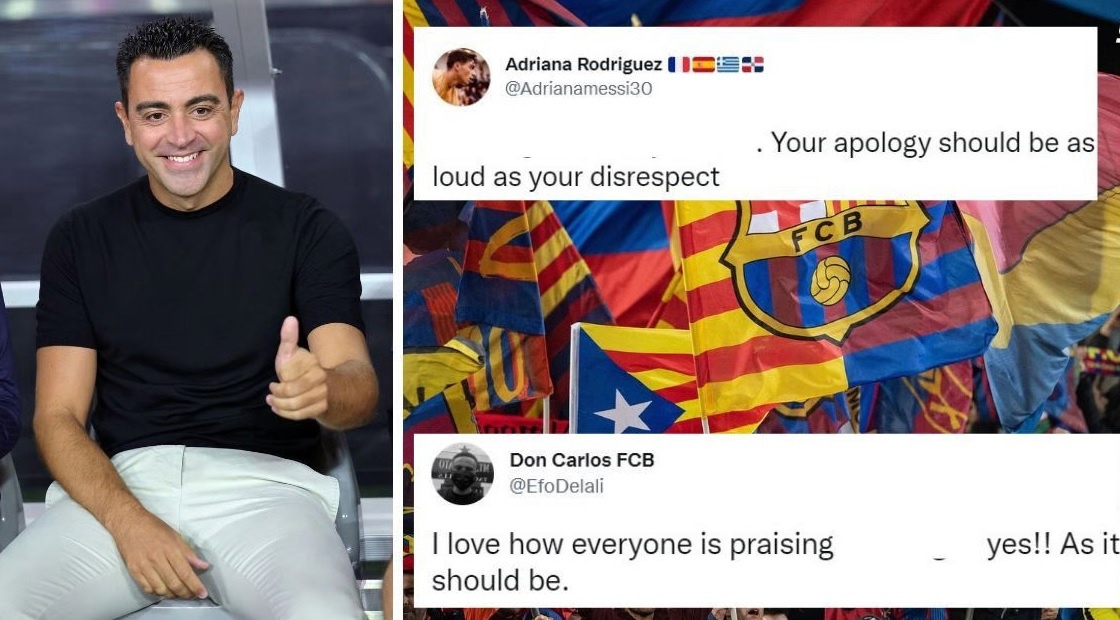Viewport: 1120px width, 620px height.
Task: Click the 'yes!! As it' tweet text
Action: tap(1053, 544)
